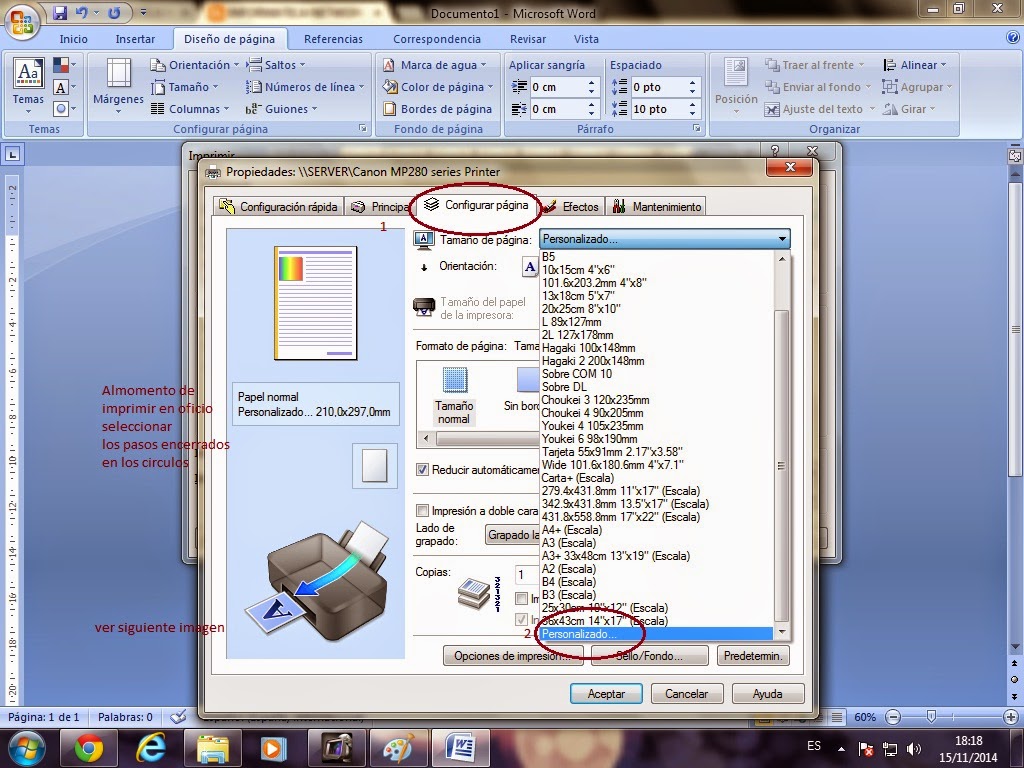Select Configurar página tab

pyautogui.click(x=476, y=205)
